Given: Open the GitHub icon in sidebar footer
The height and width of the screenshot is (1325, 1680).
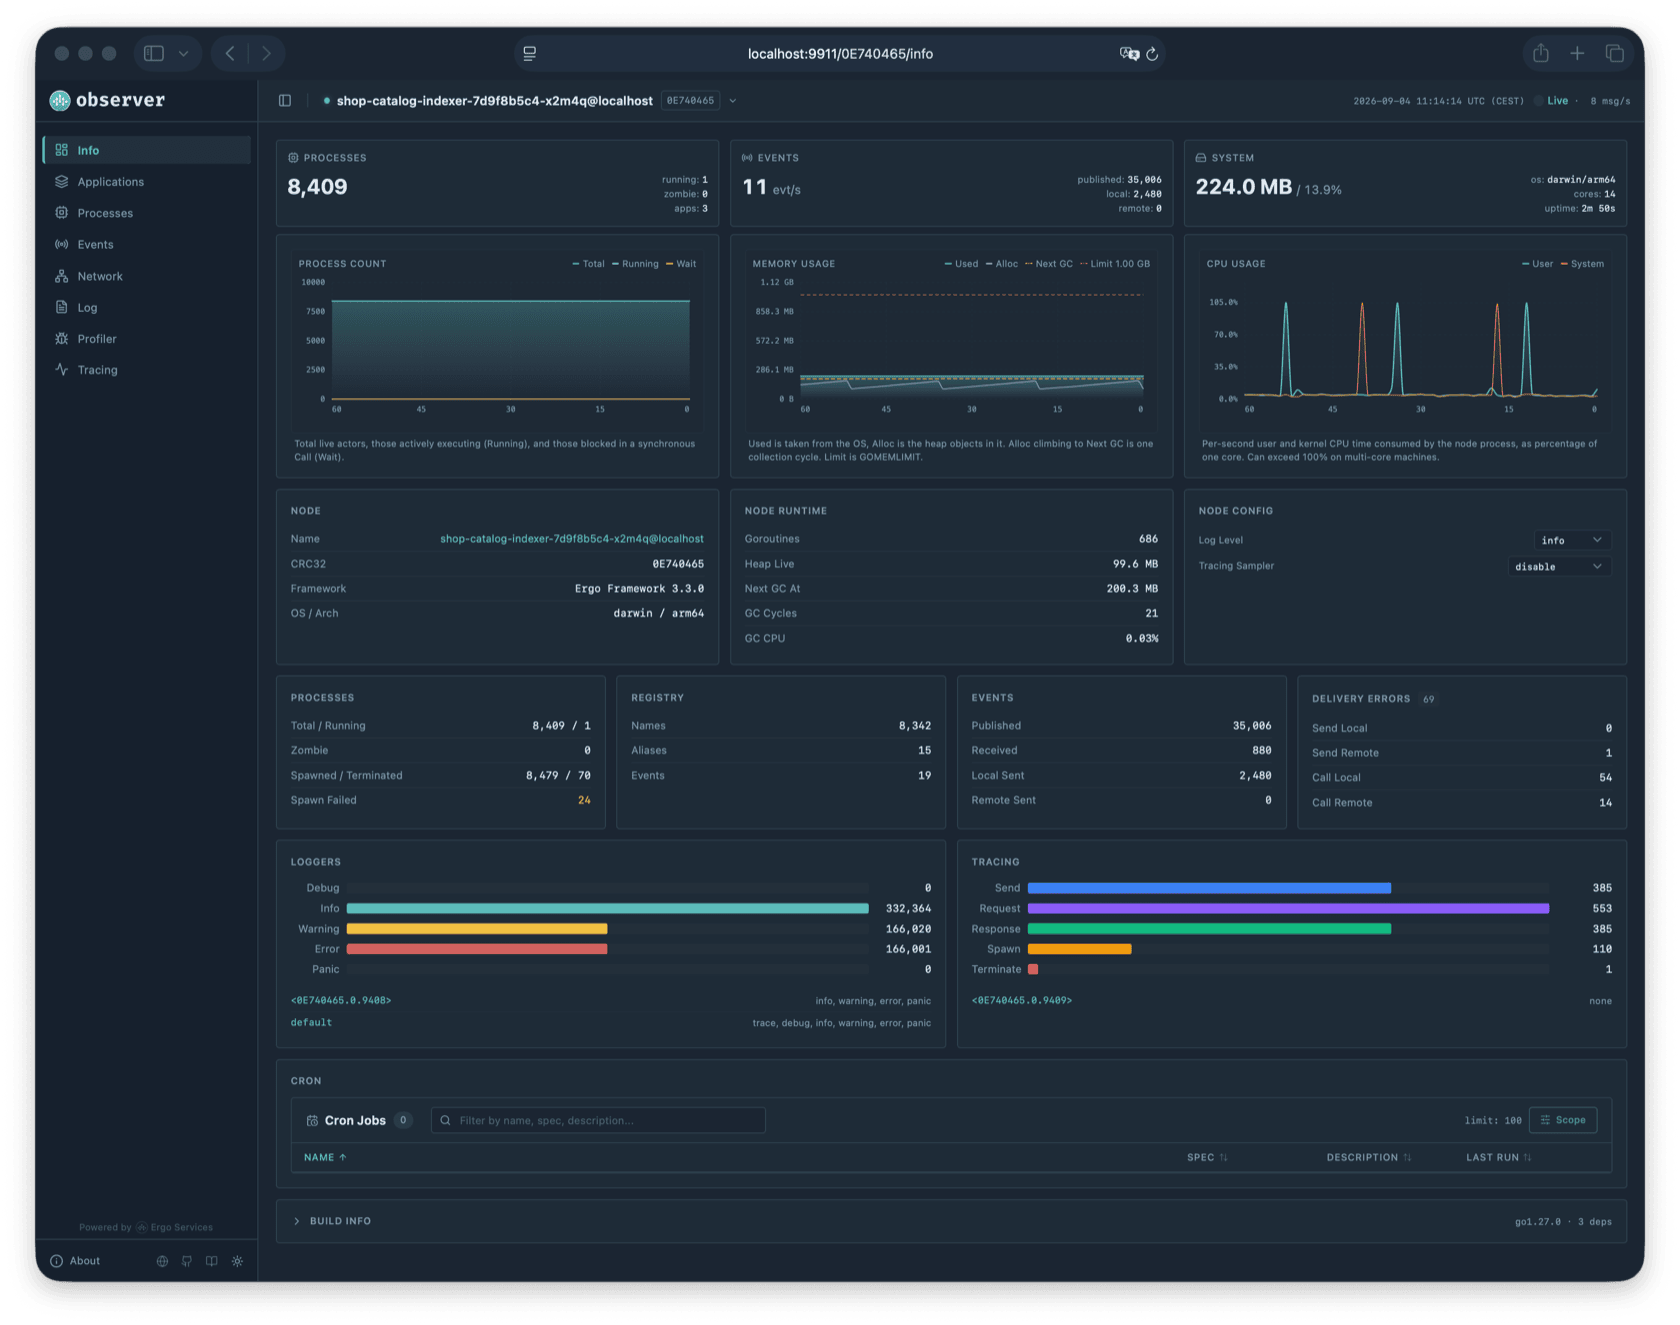Looking at the screenshot, I should tap(187, 1261).
